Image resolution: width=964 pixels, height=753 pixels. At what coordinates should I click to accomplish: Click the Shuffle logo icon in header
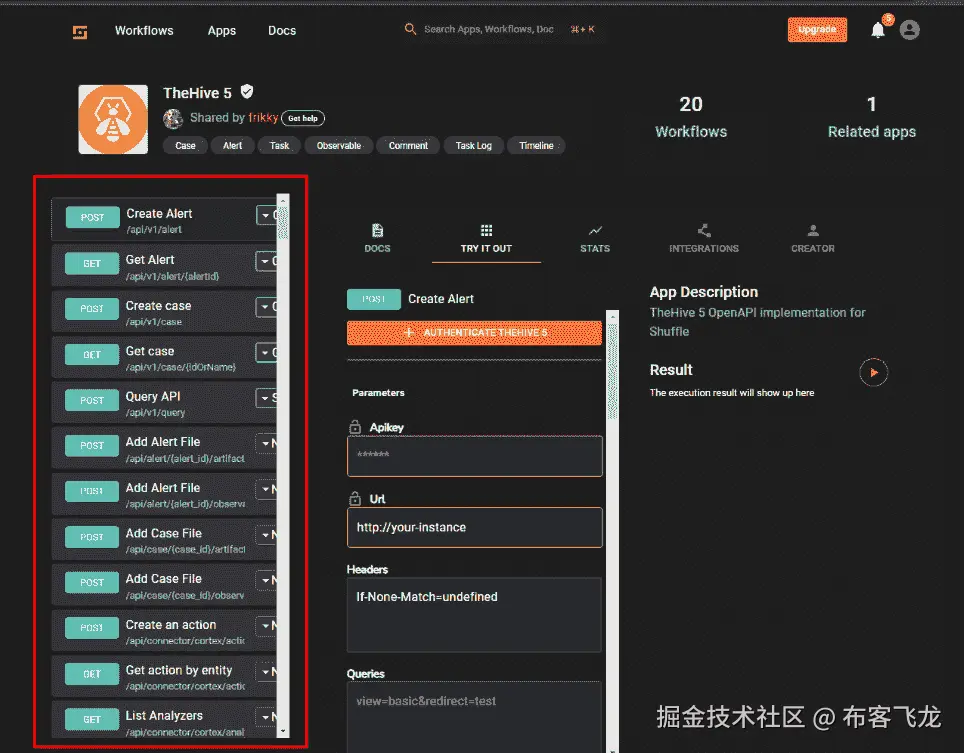(x=80, y=31)
